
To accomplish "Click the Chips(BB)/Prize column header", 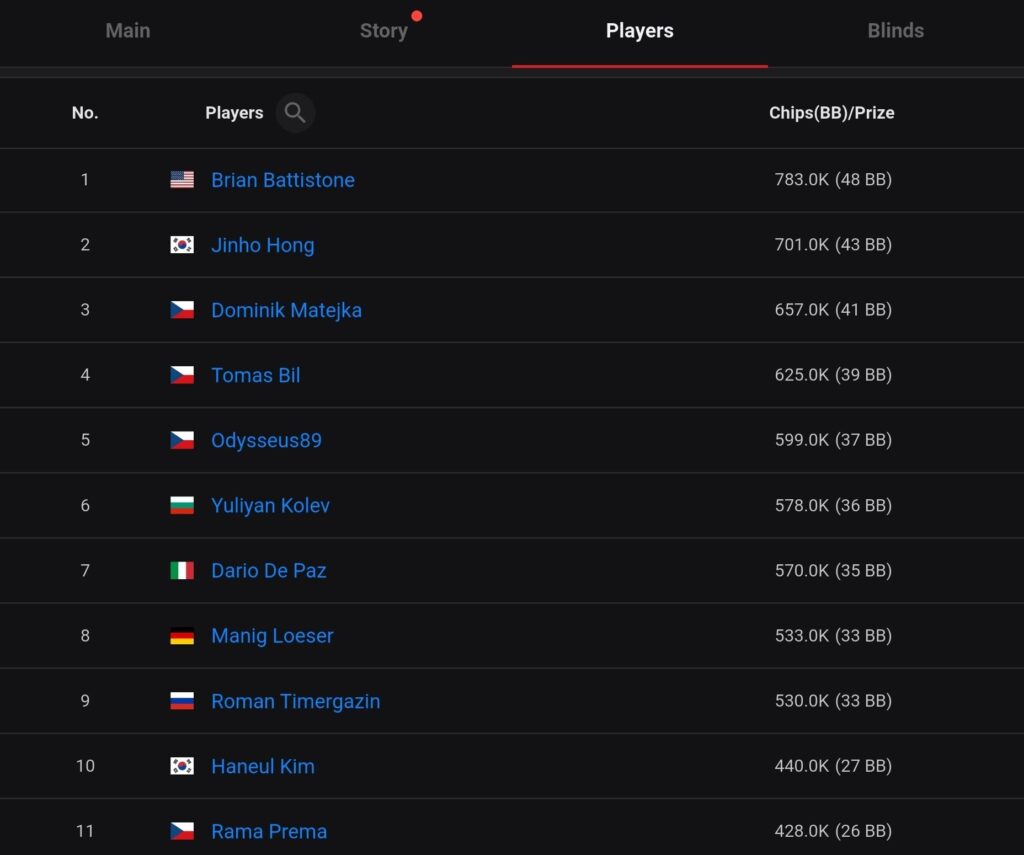I will coord(831,113).
